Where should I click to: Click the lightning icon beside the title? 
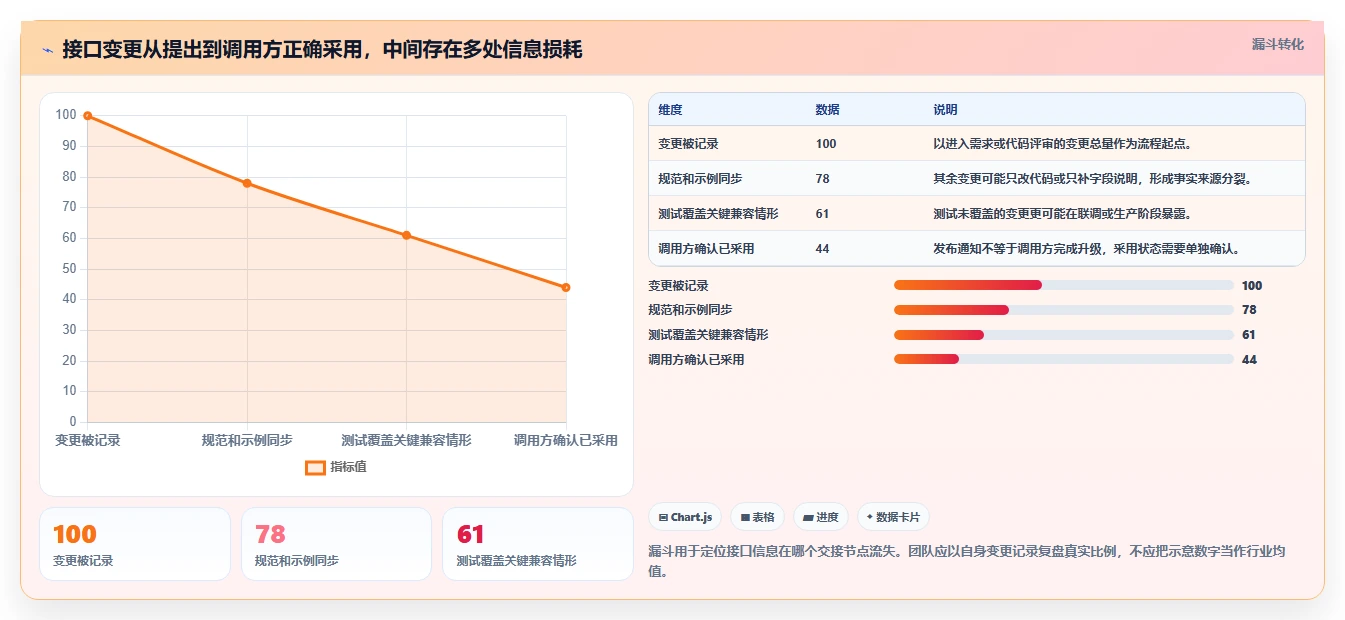48,50
